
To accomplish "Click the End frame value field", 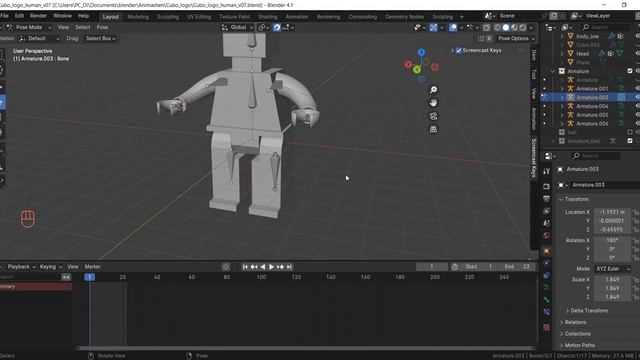I will click(x=518, y=267).
